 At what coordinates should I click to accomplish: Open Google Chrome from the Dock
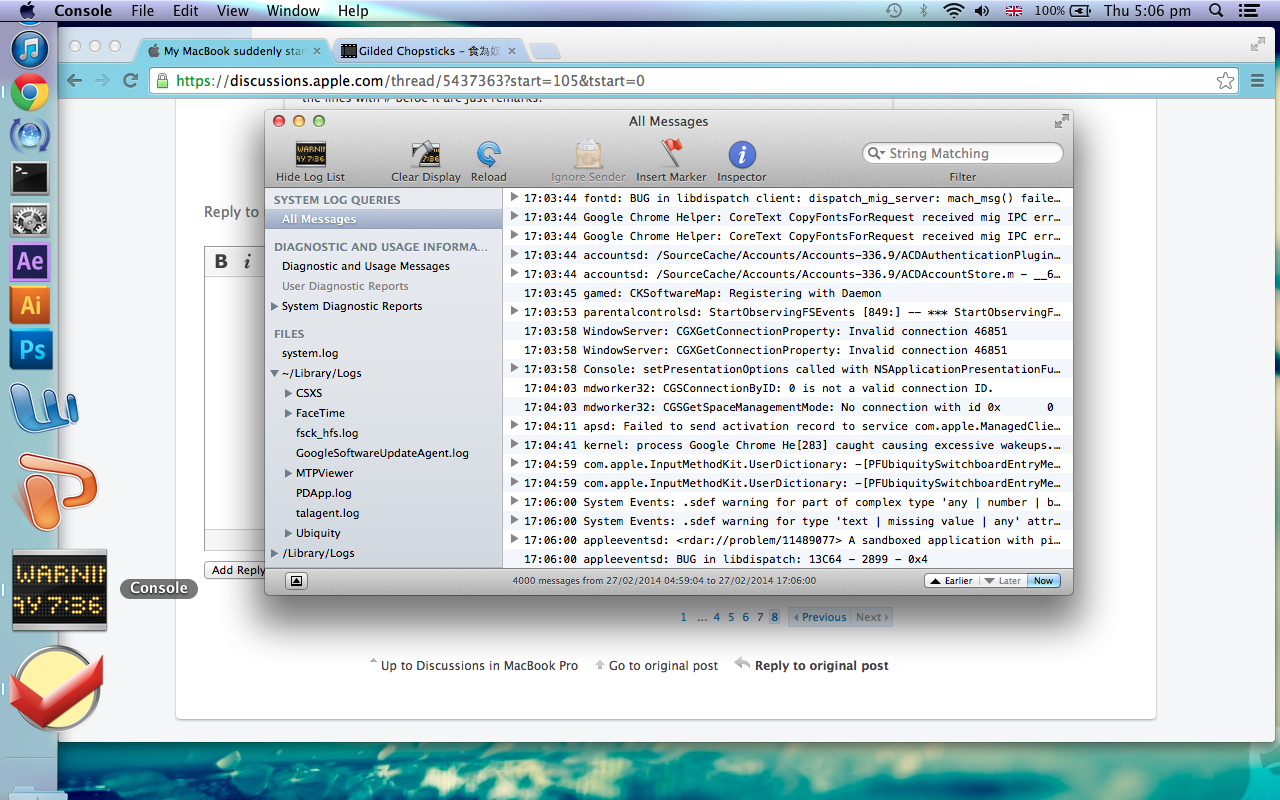tap(30, 93)
